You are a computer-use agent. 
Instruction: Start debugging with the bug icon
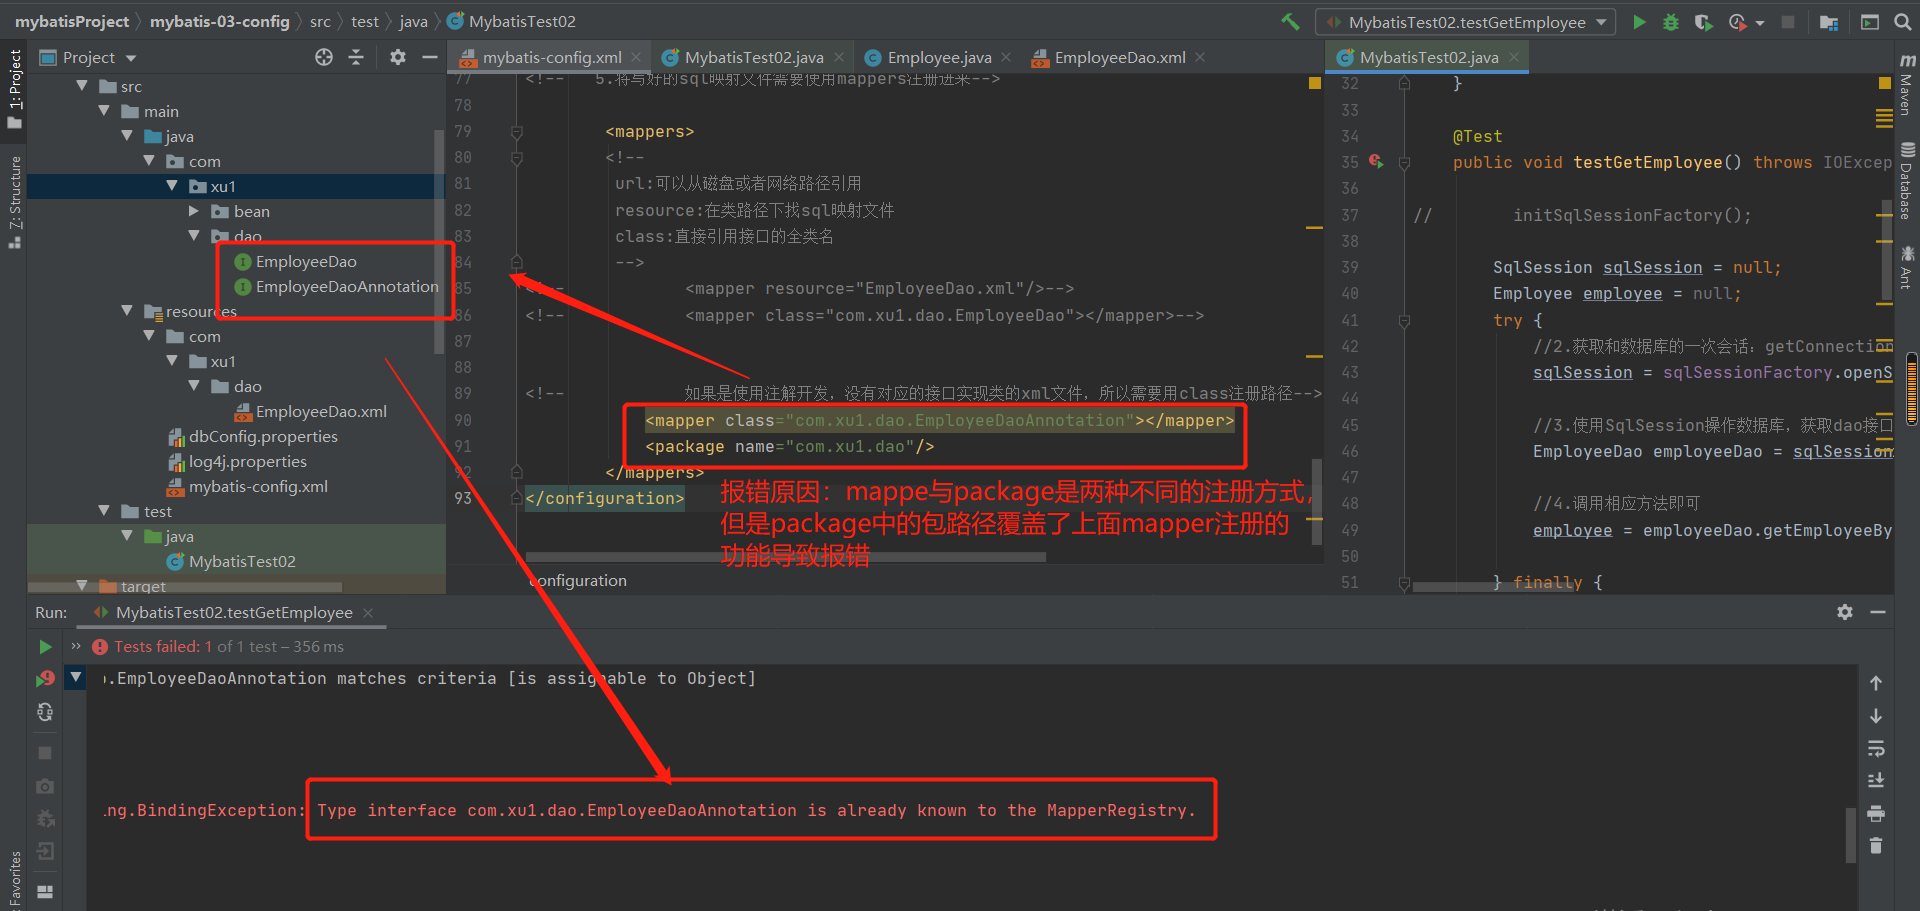click(x=1671, y=21)
